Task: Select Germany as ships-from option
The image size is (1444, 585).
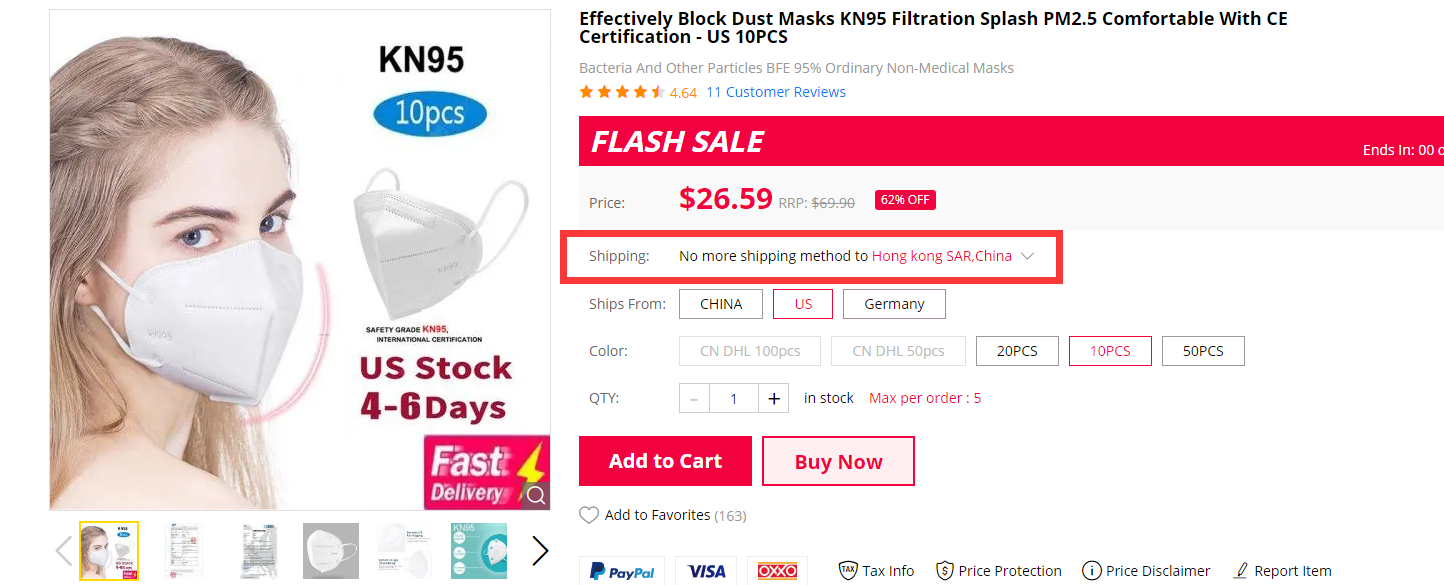Action: point(894,304)
